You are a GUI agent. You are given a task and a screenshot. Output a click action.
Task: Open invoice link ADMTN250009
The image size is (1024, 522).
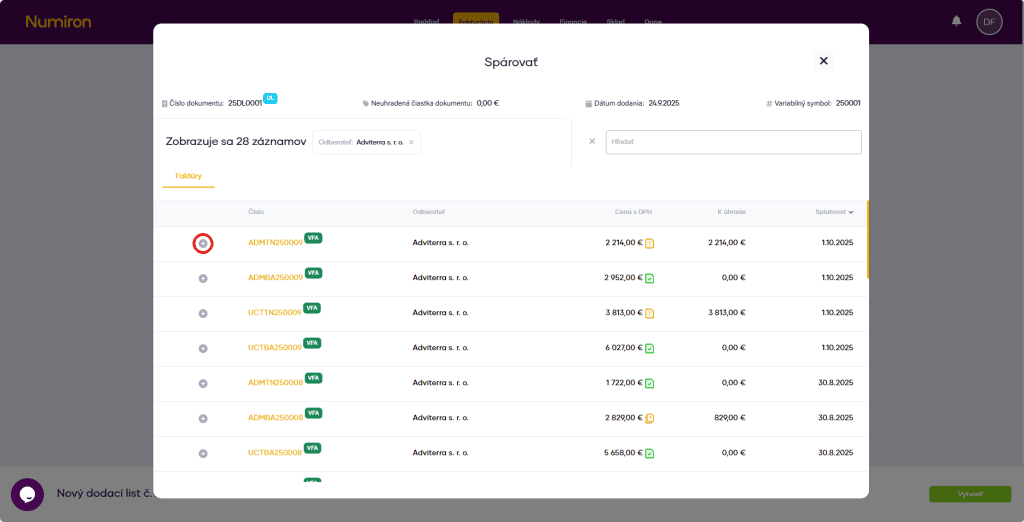coord(275,243)
